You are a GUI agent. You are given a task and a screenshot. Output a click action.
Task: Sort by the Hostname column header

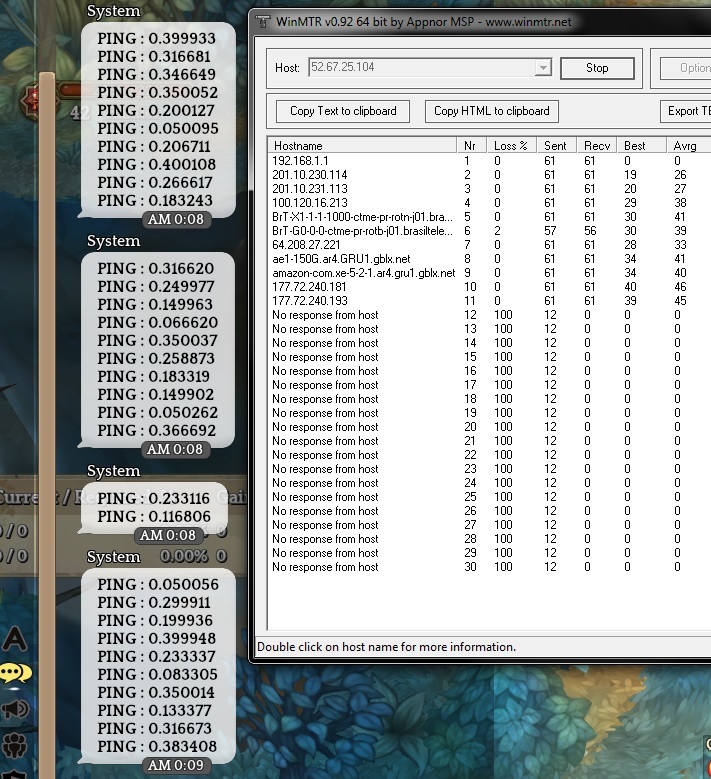[362, 146]
